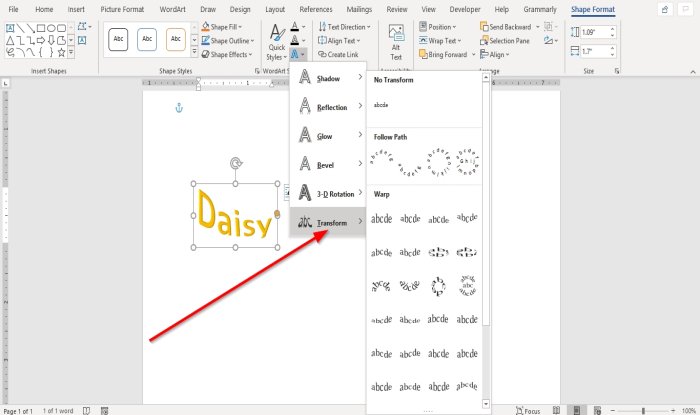Click the object anchor icon on the page

(x=179, y=108)
